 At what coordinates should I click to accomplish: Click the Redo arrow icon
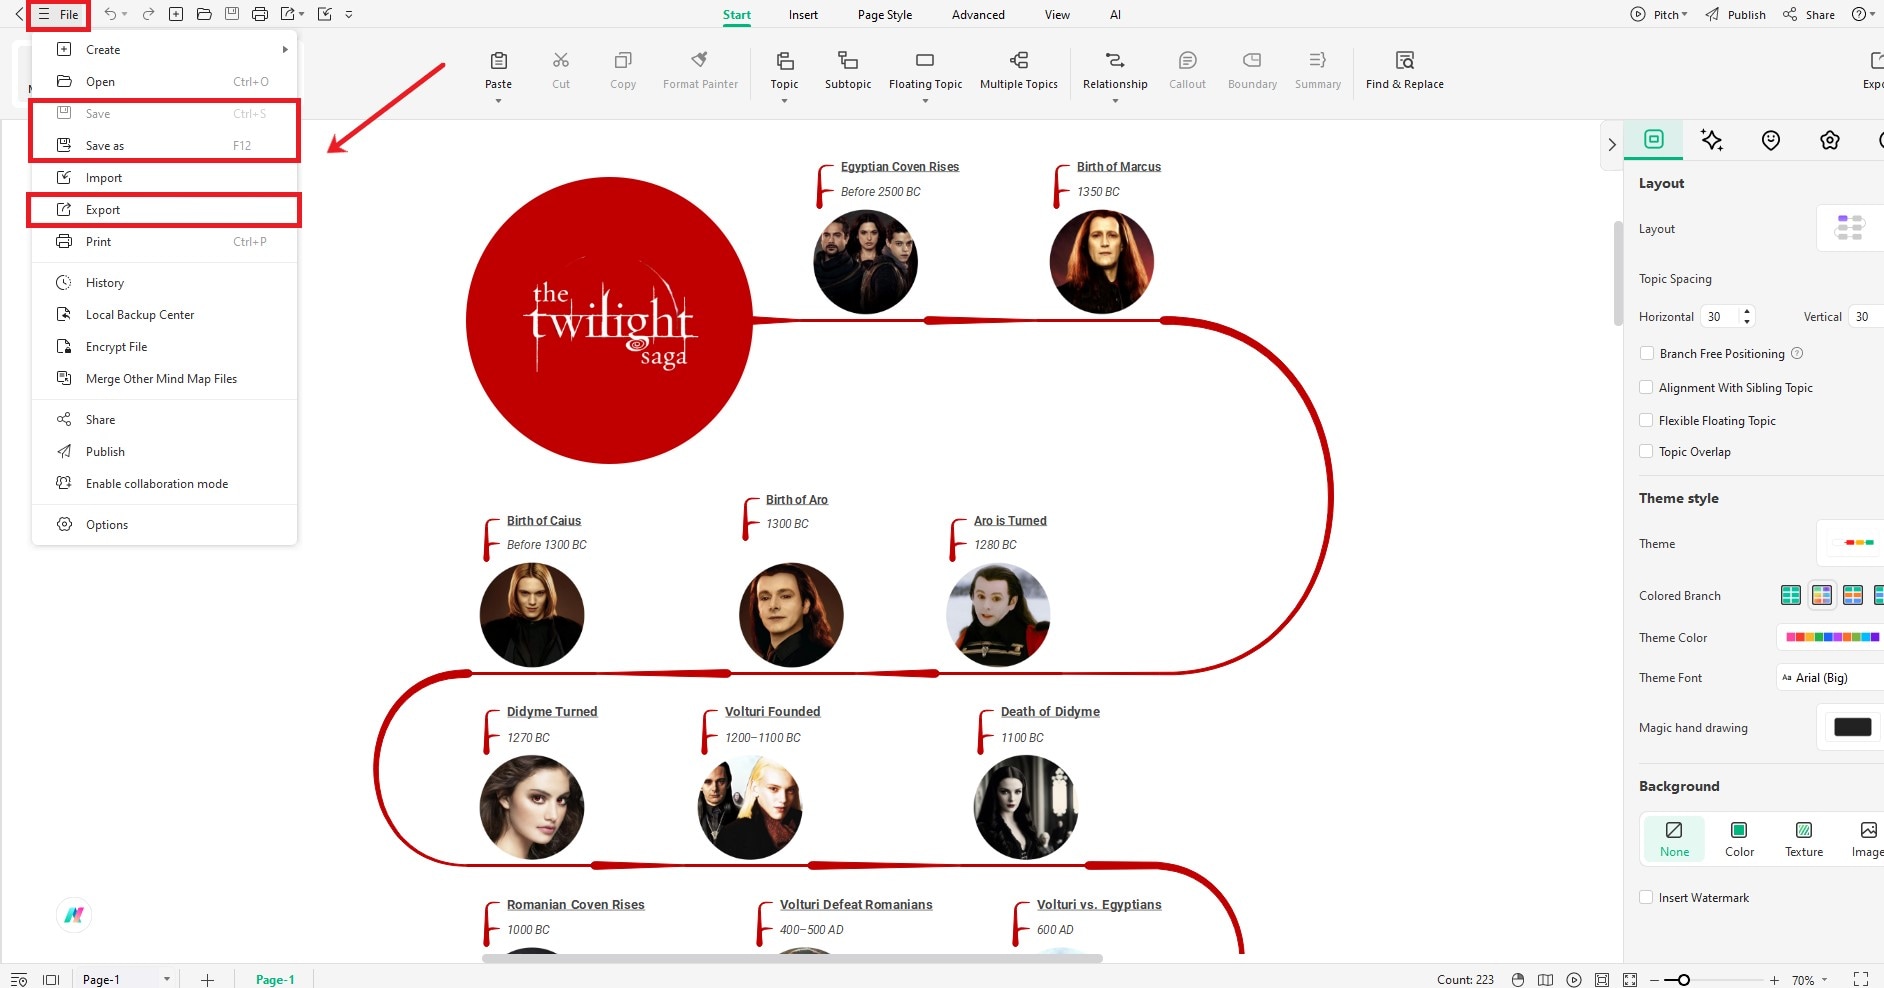tap(148, 14)
